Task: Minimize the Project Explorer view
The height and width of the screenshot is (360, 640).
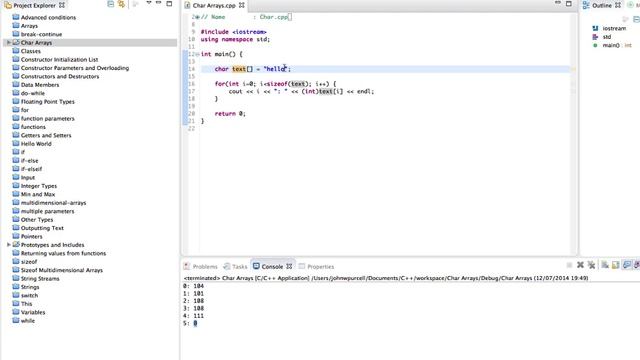Action: (159, 3)
